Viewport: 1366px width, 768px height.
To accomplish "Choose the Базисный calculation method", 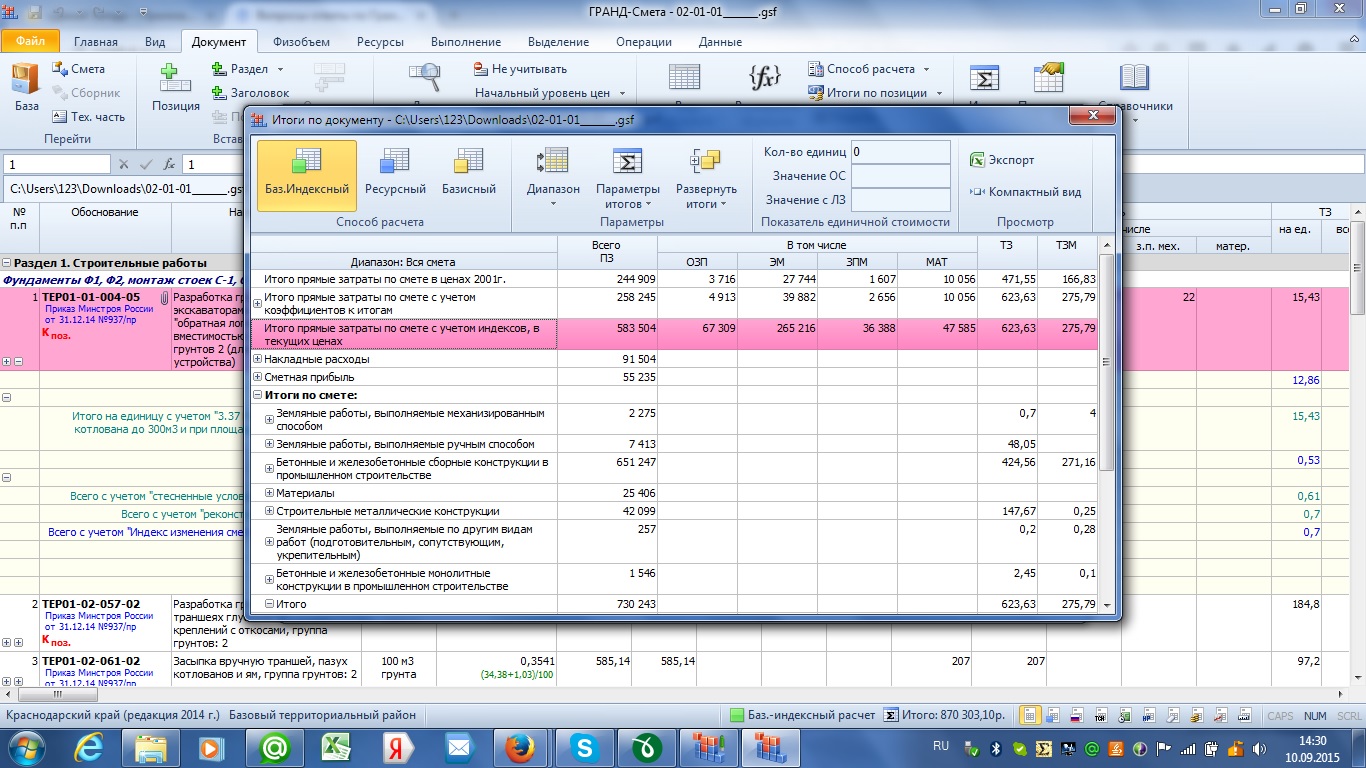I will pos(468,174).
